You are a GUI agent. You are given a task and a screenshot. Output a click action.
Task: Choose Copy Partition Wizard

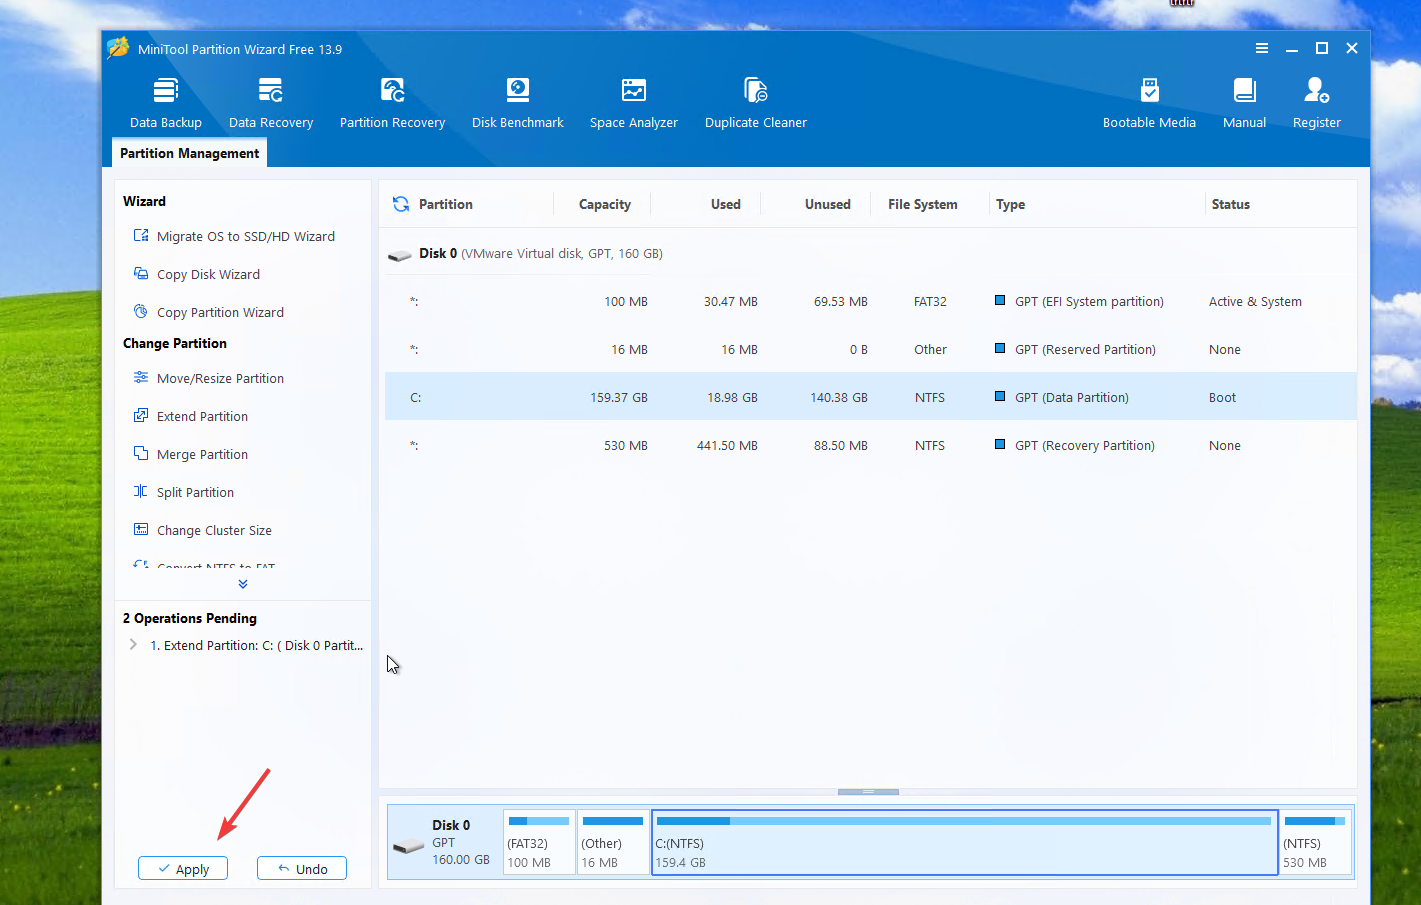point(220,312)
